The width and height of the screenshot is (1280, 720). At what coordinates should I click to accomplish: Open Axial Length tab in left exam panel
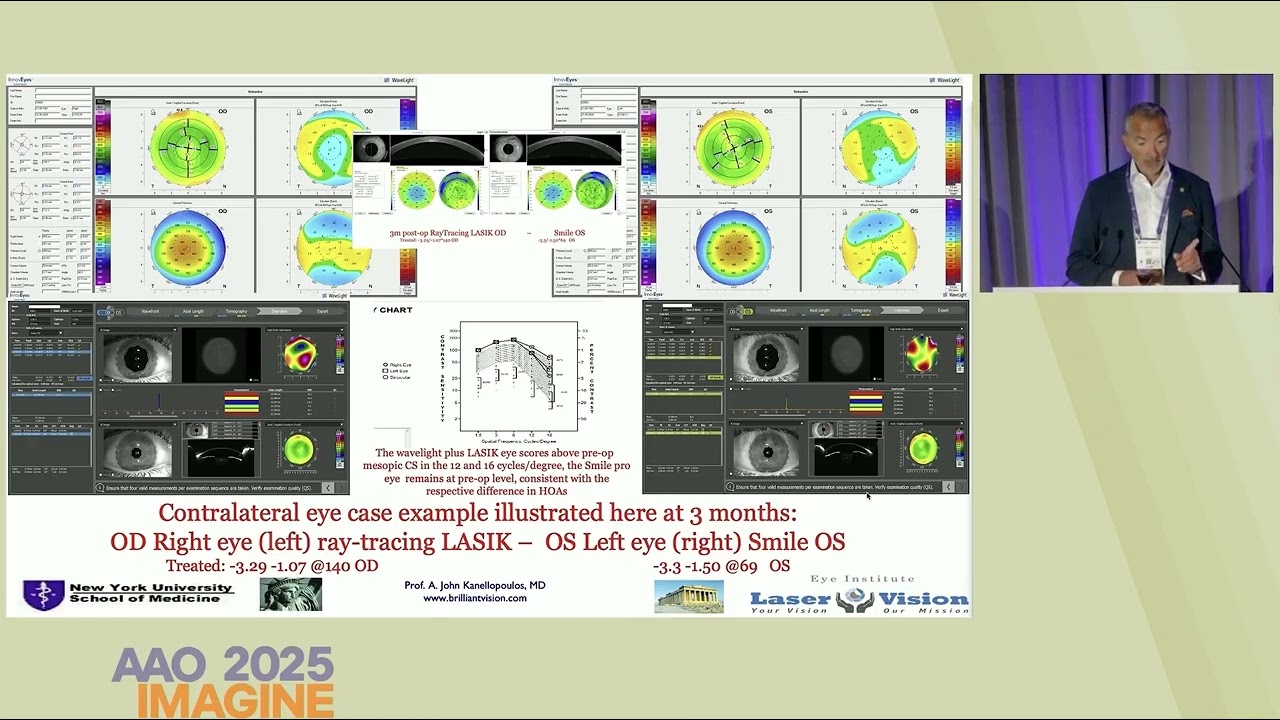point(193,311)
